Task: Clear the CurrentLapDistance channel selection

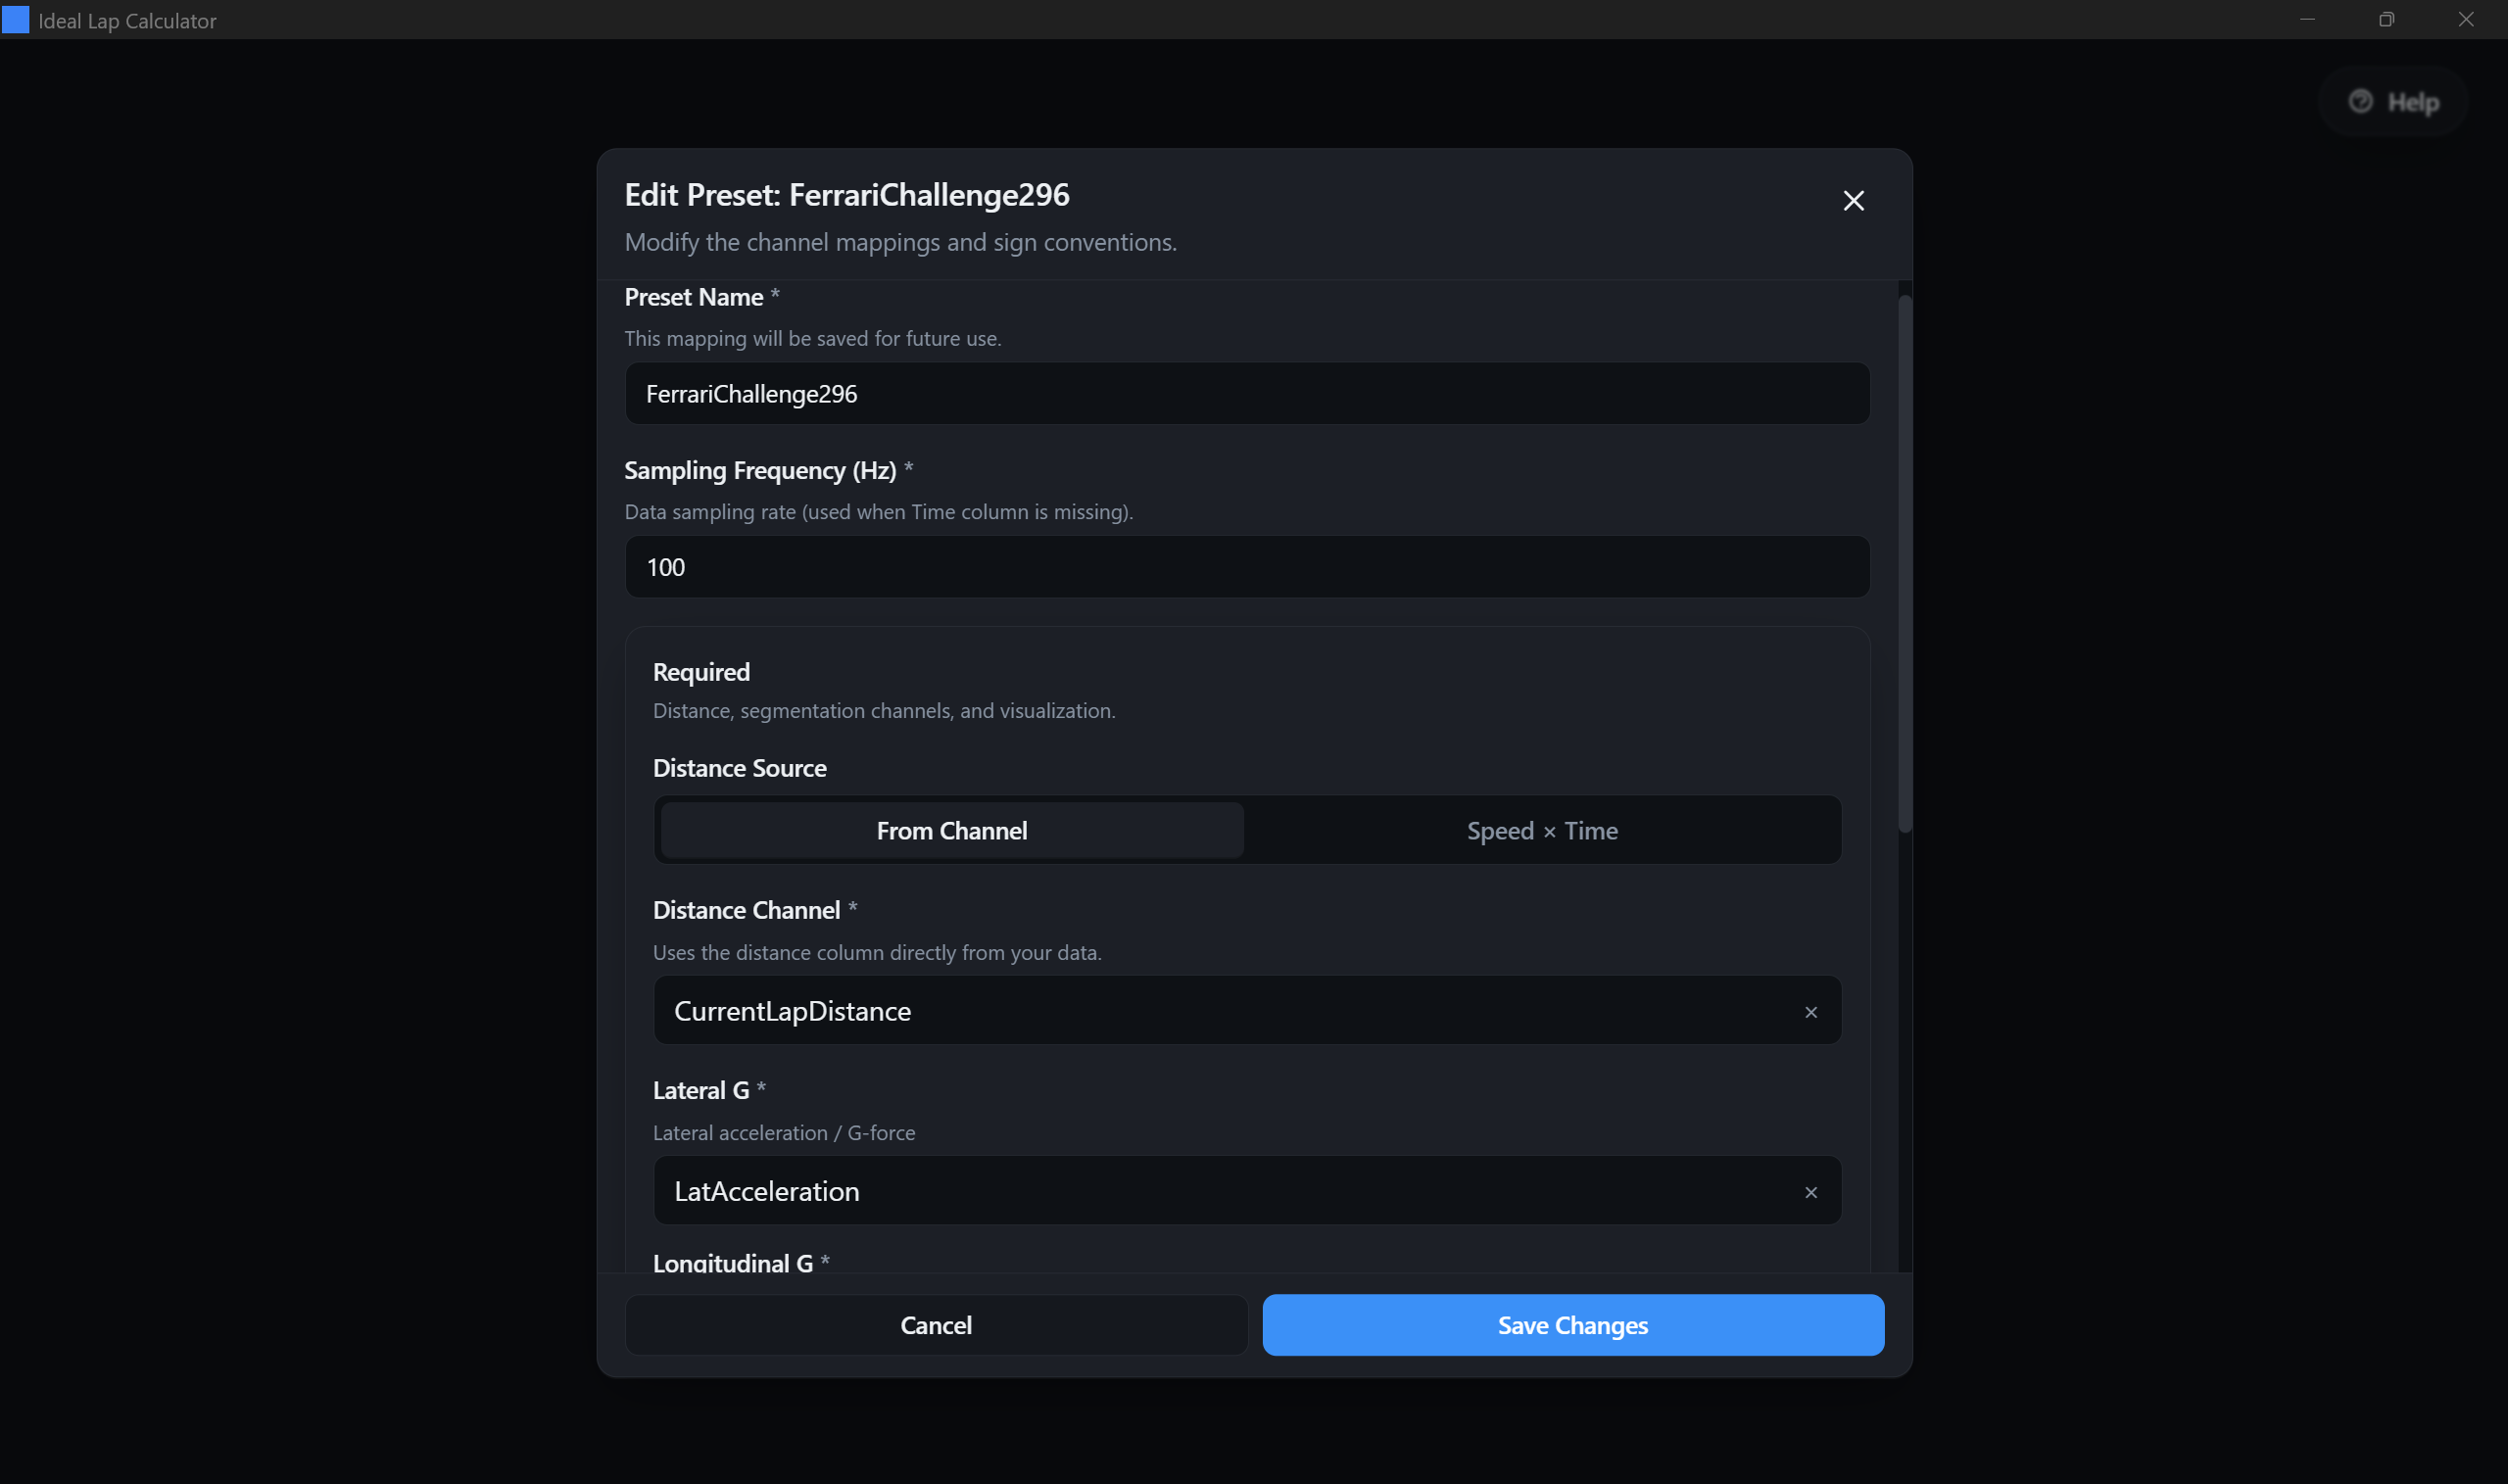Action: click(1812, 1011)
